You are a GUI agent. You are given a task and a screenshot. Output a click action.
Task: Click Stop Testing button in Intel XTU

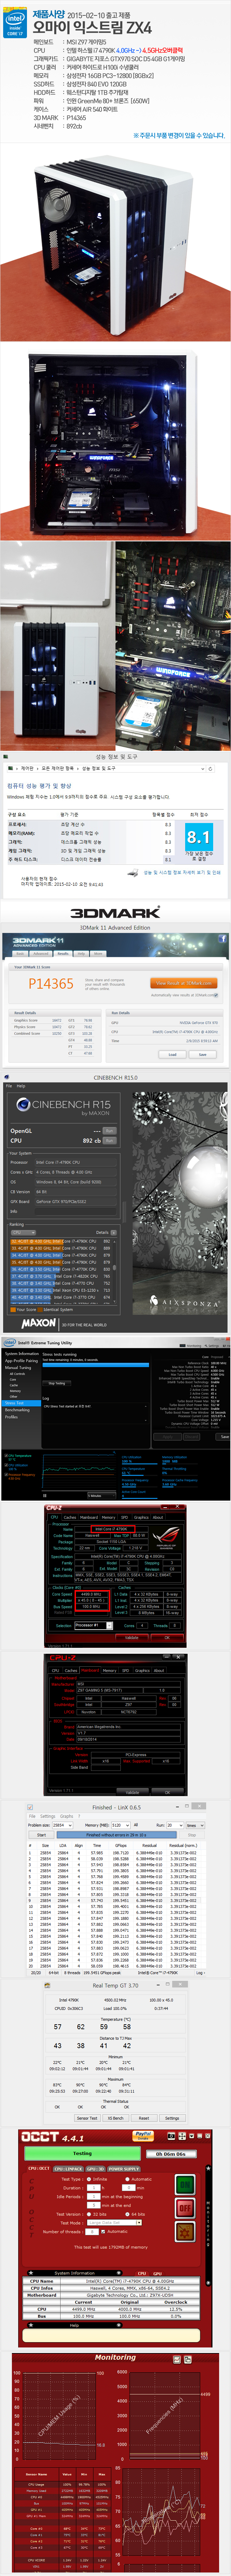57,1383
